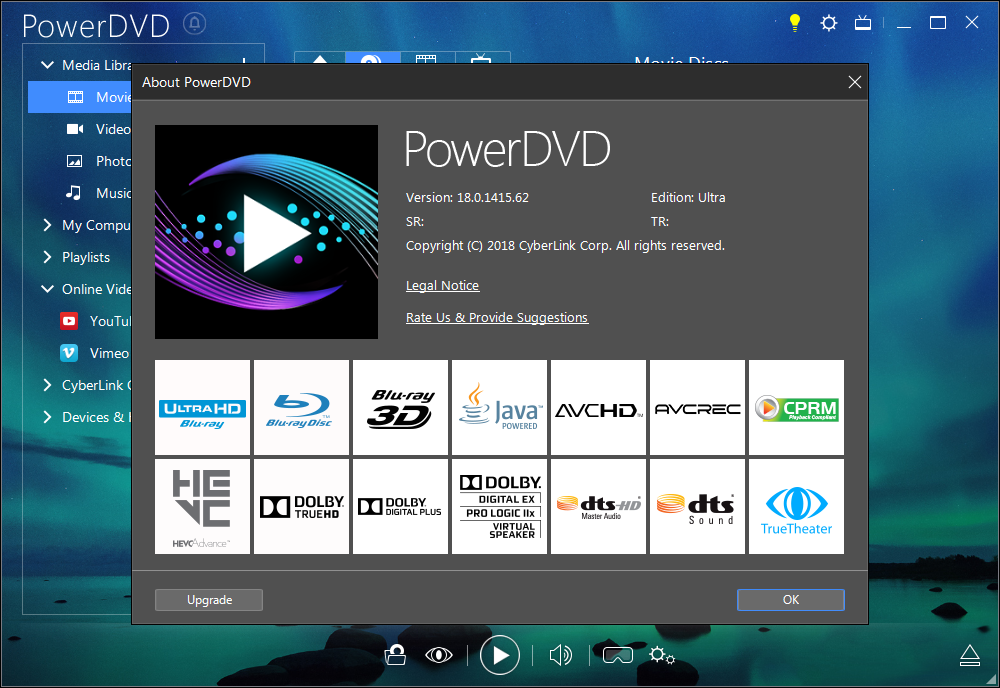
Task: Click the lightbulb tips icon
Action: point(795,23)
